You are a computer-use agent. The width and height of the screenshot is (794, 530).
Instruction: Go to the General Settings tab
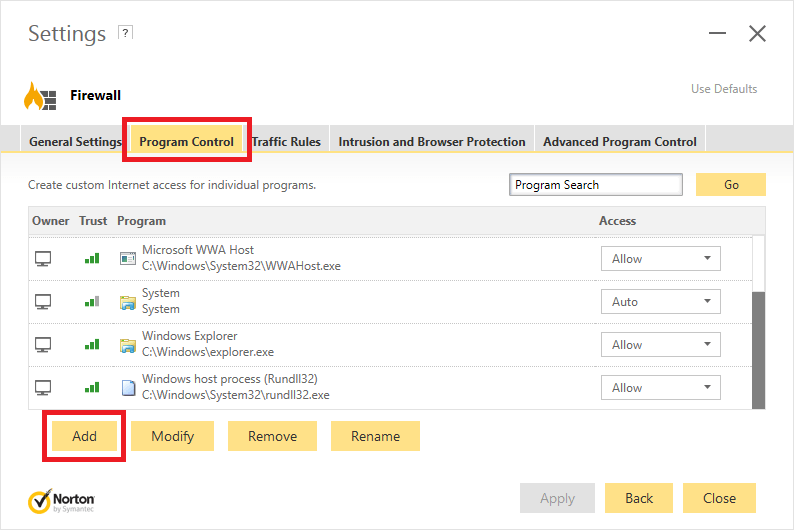(75, 142)
